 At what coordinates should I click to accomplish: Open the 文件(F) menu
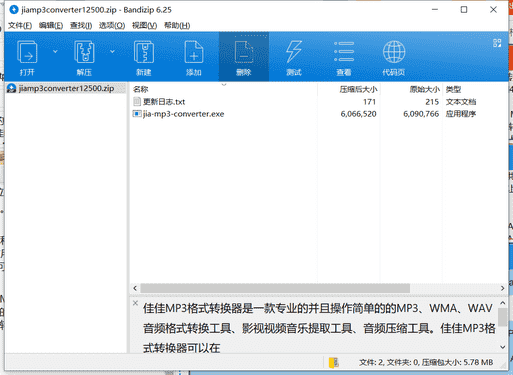(20, 26)
